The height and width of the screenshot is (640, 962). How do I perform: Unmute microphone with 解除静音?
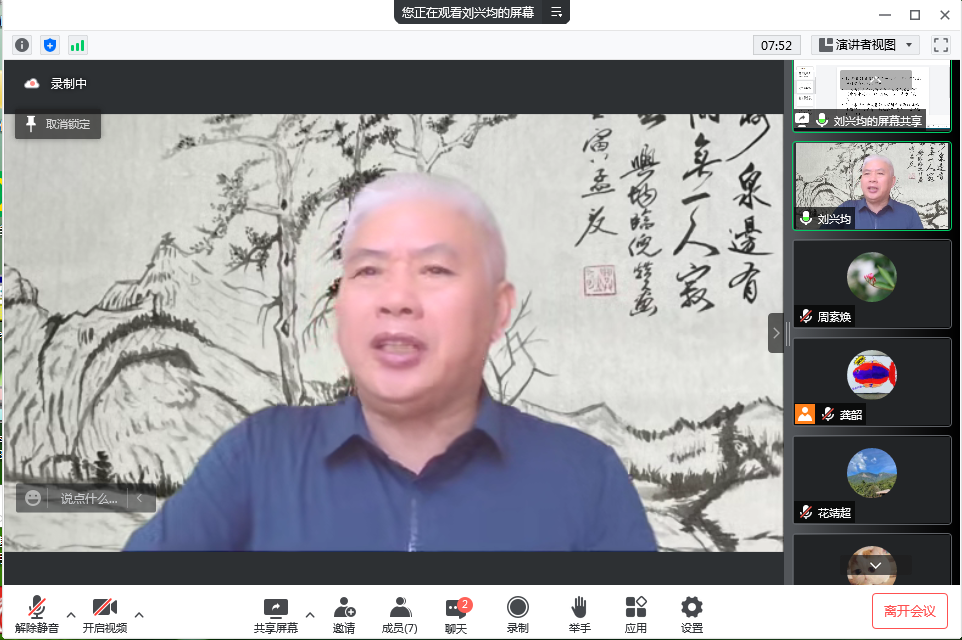coord(37,615)
